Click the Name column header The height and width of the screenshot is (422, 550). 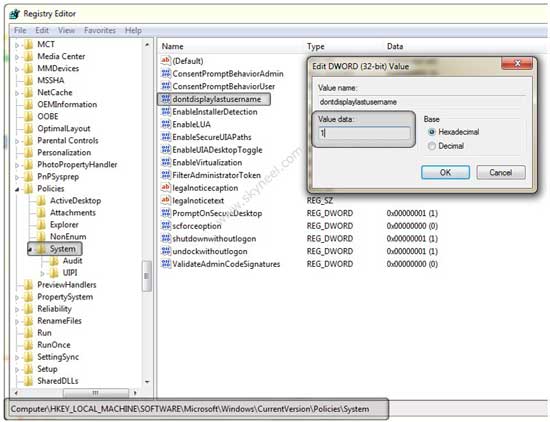(x=173, y=46)
